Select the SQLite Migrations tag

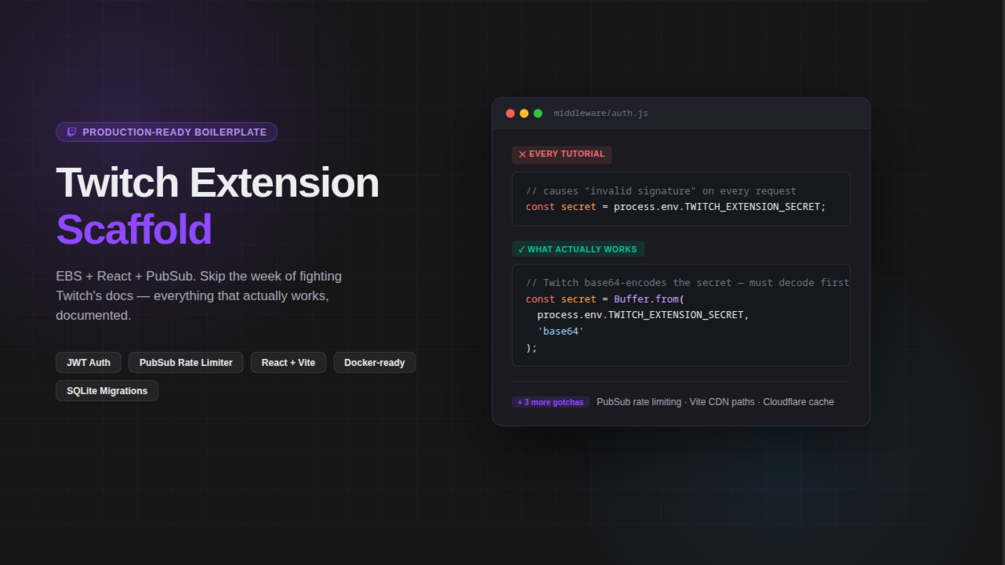pyautogui.click(x=107, y=391)
